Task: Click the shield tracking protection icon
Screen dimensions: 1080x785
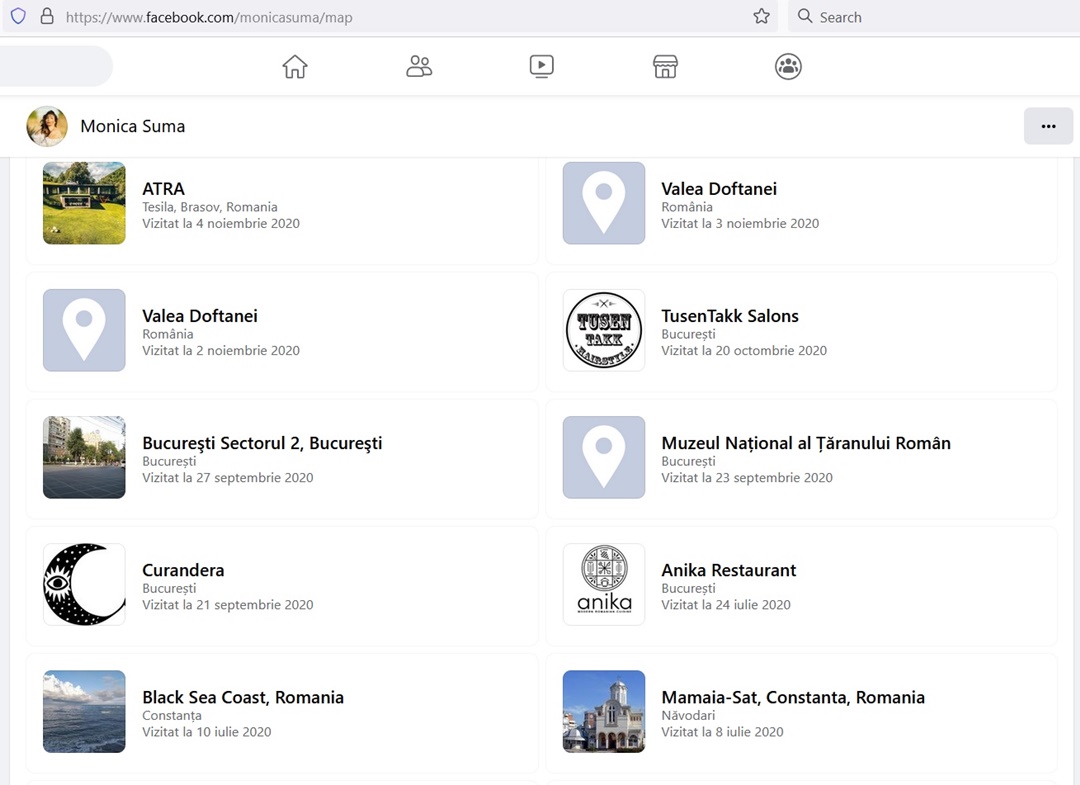Action: tap(18, 17)
